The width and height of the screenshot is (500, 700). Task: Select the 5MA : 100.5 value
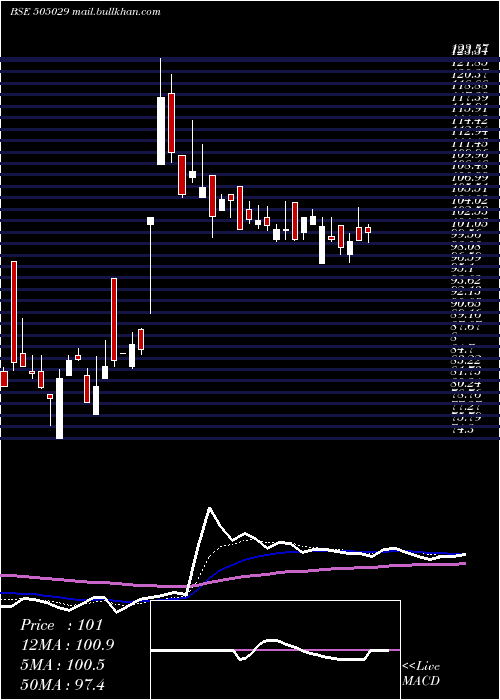click(x=62, y=664)
